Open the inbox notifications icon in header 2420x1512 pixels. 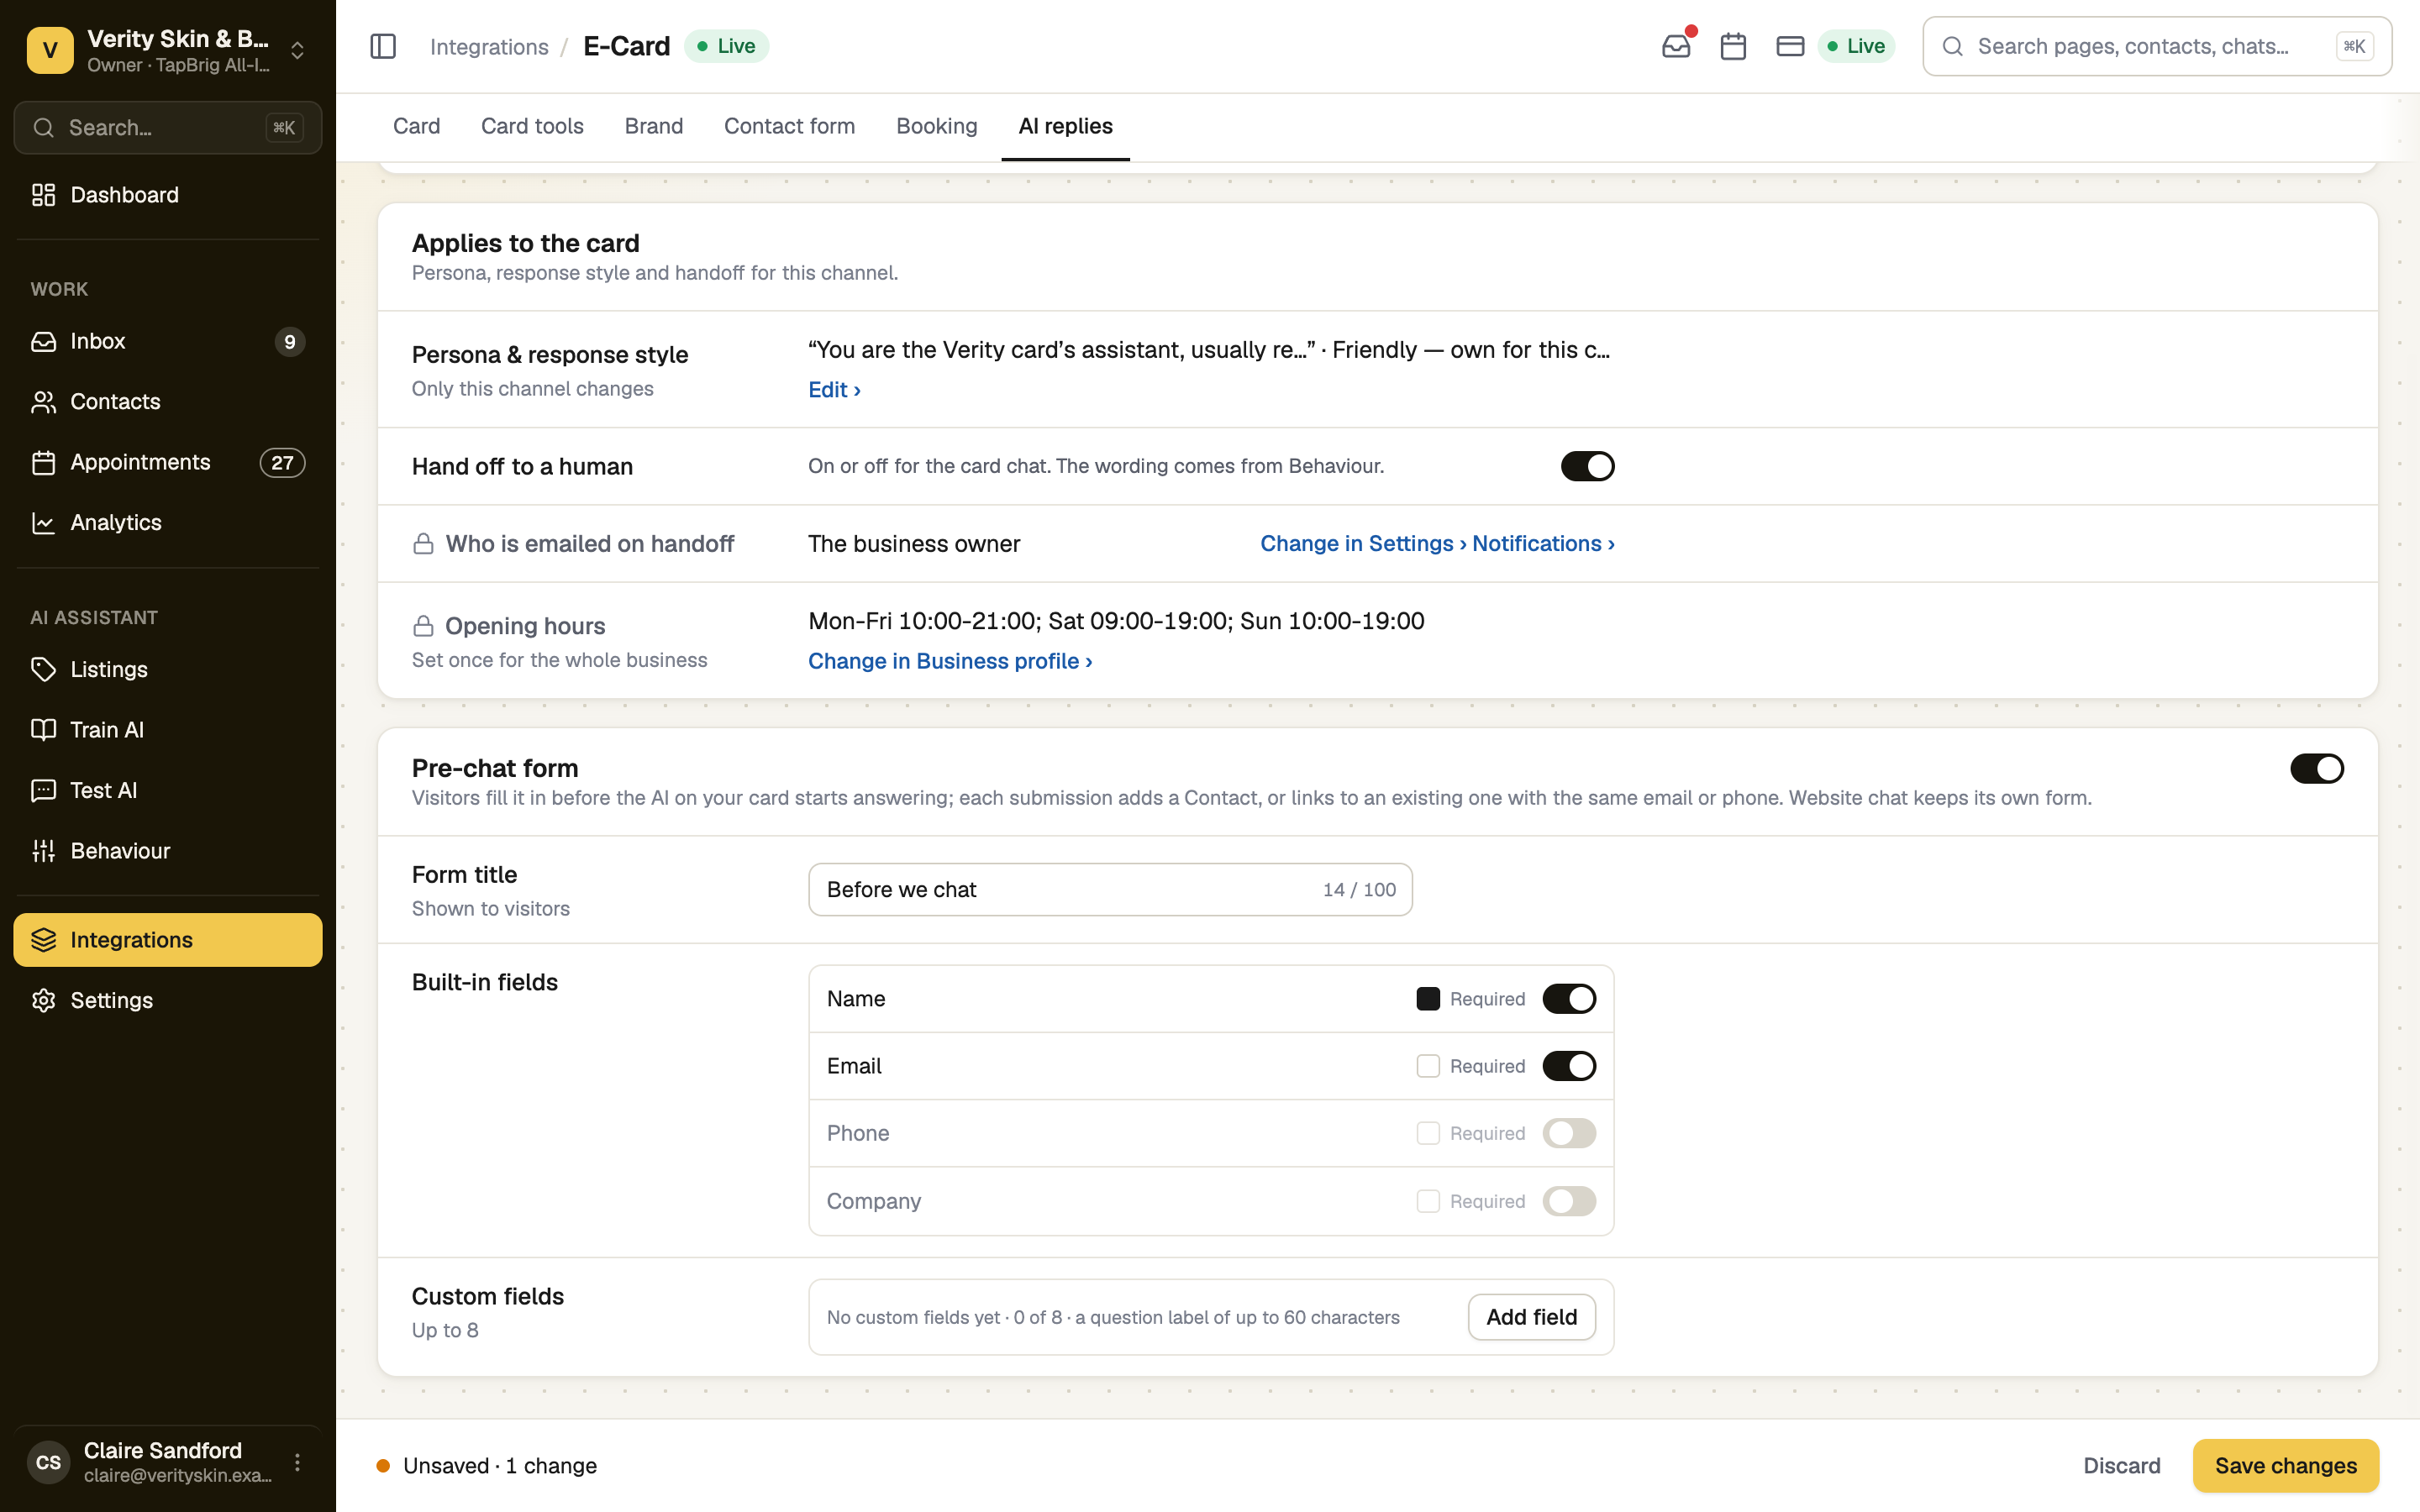[1676, 46]
